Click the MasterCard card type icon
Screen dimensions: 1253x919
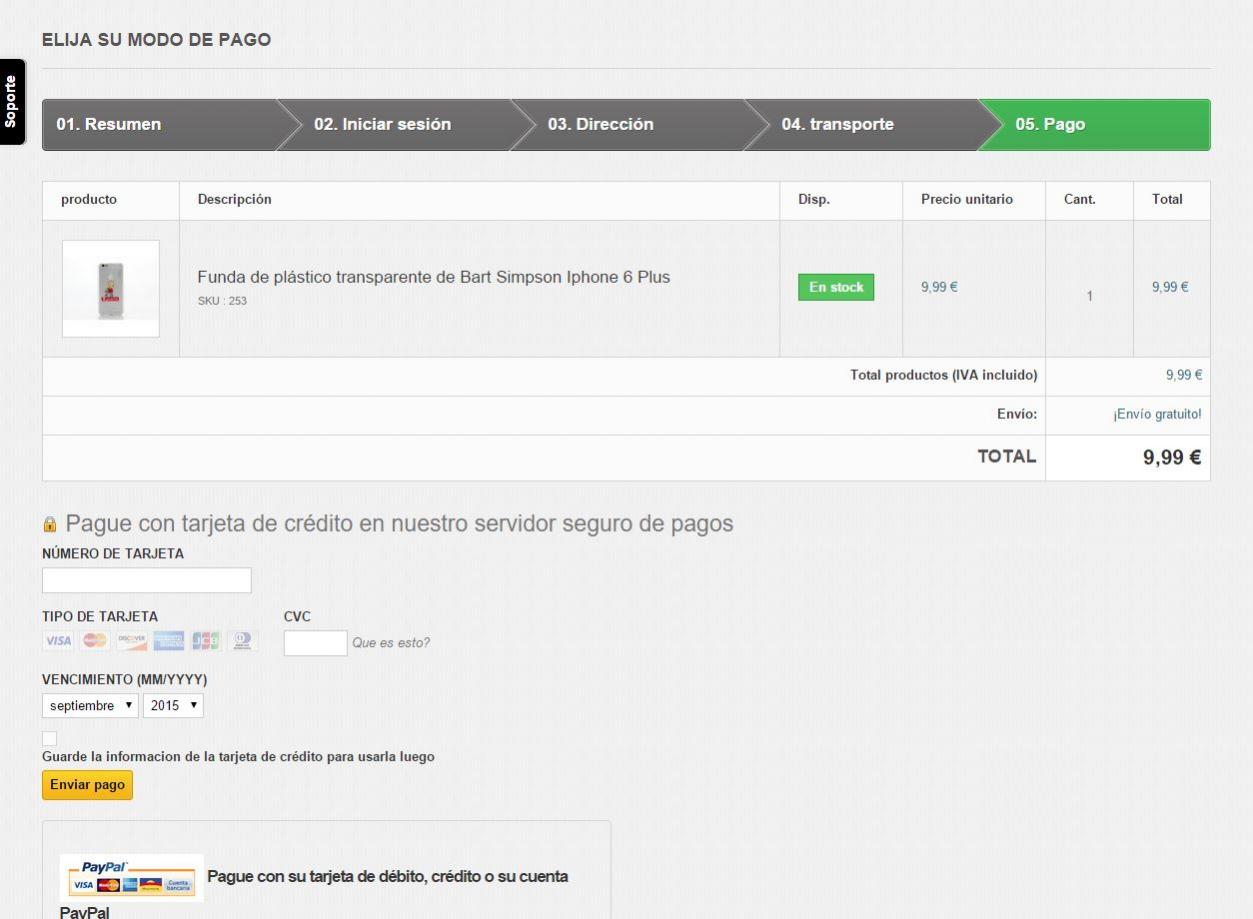(x=95, y=641)
